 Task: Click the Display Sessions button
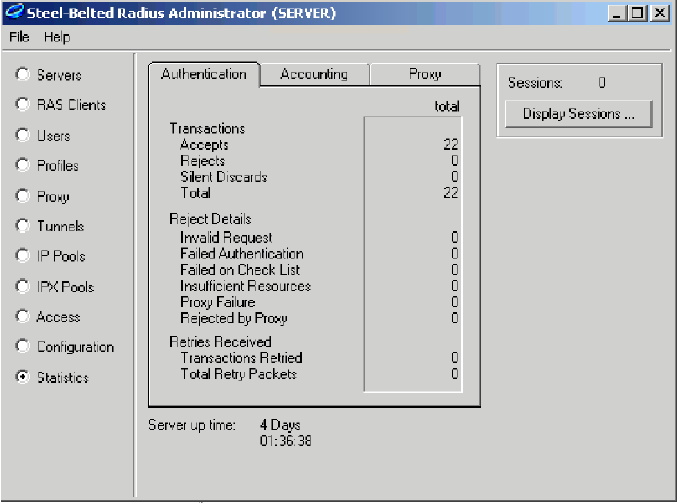click(x=579, y=114)
